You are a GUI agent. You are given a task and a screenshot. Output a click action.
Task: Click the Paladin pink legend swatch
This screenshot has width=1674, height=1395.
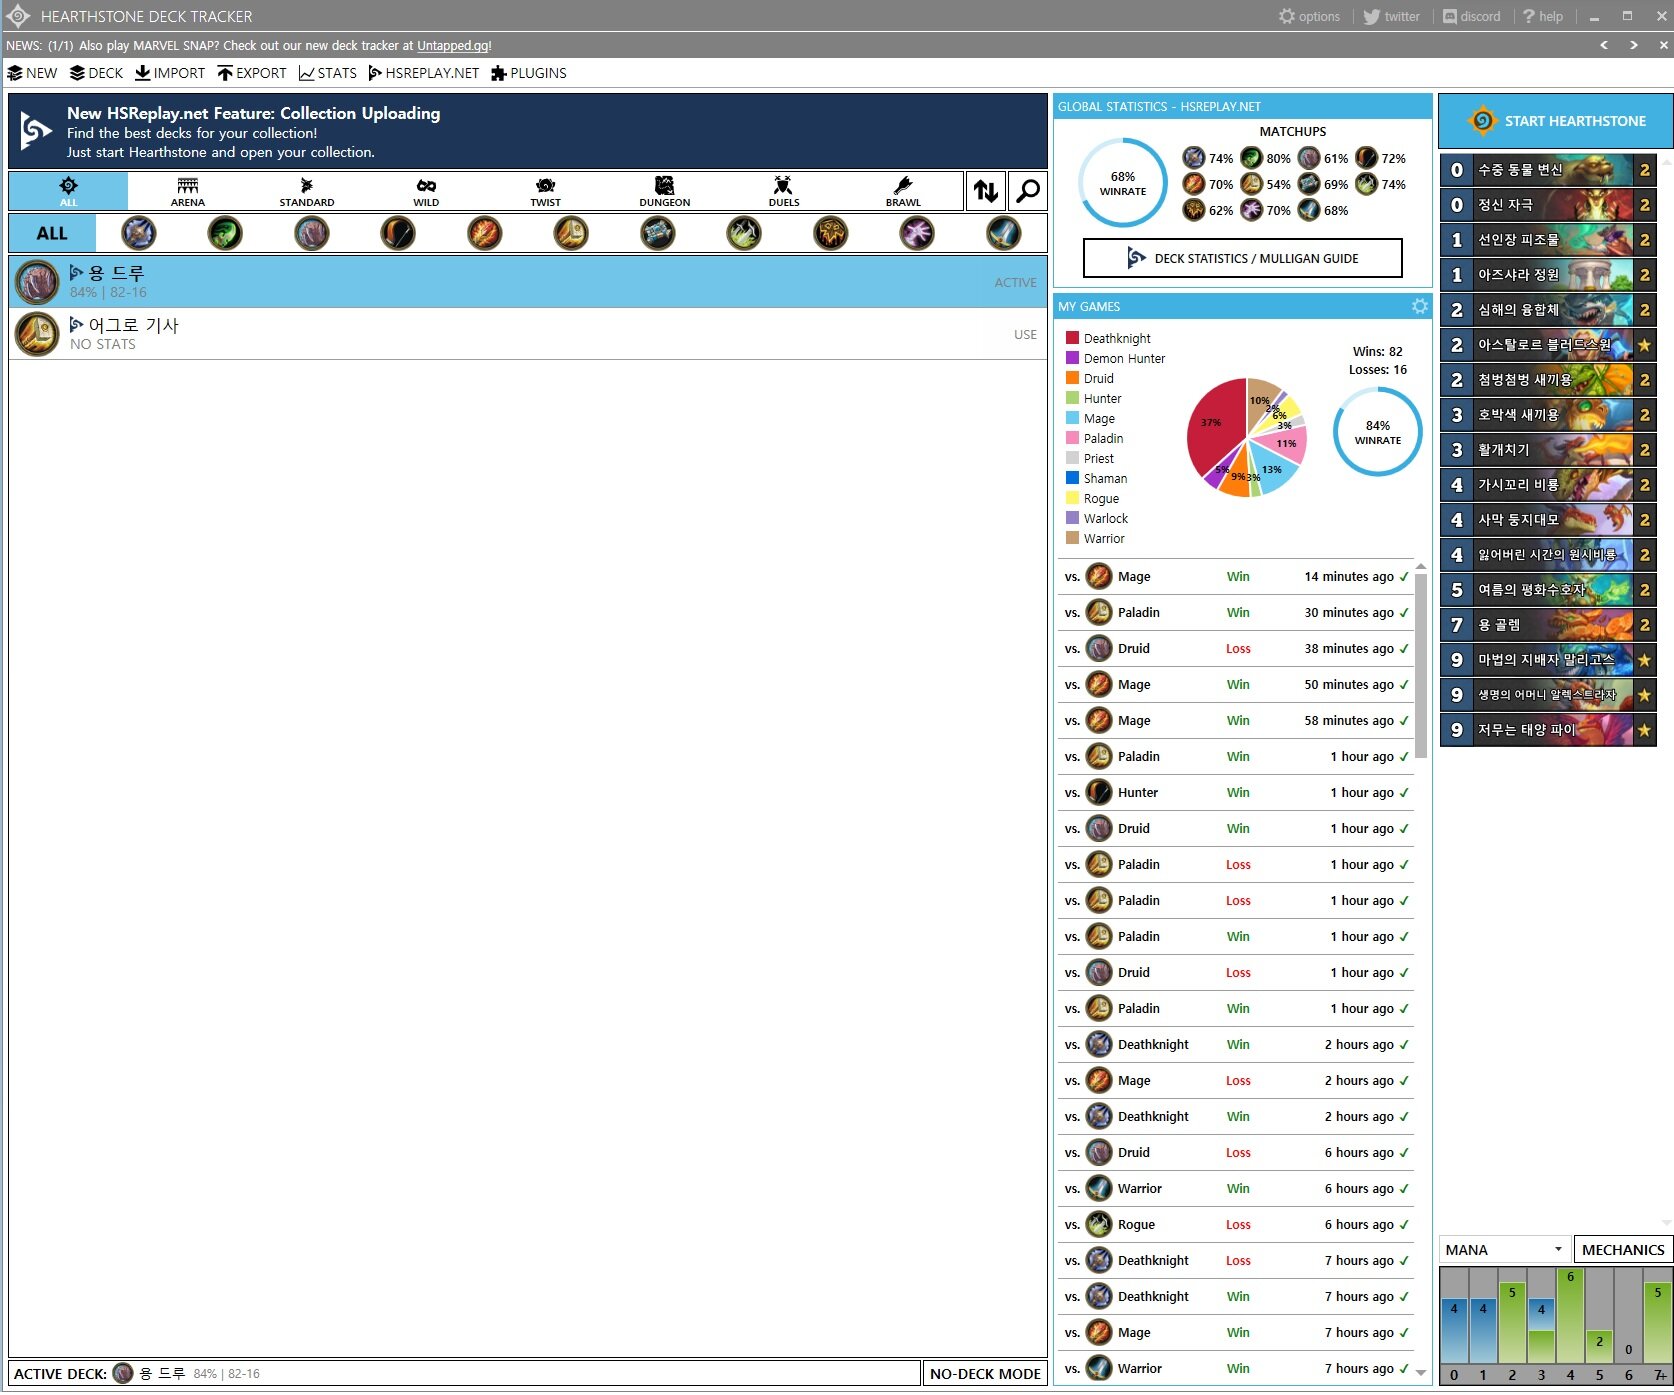point(1072,438)
